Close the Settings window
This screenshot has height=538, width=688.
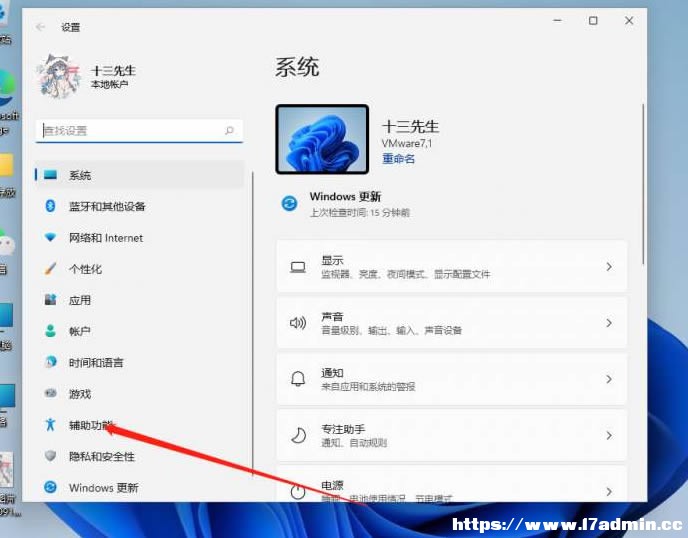(x=629, y=21)
